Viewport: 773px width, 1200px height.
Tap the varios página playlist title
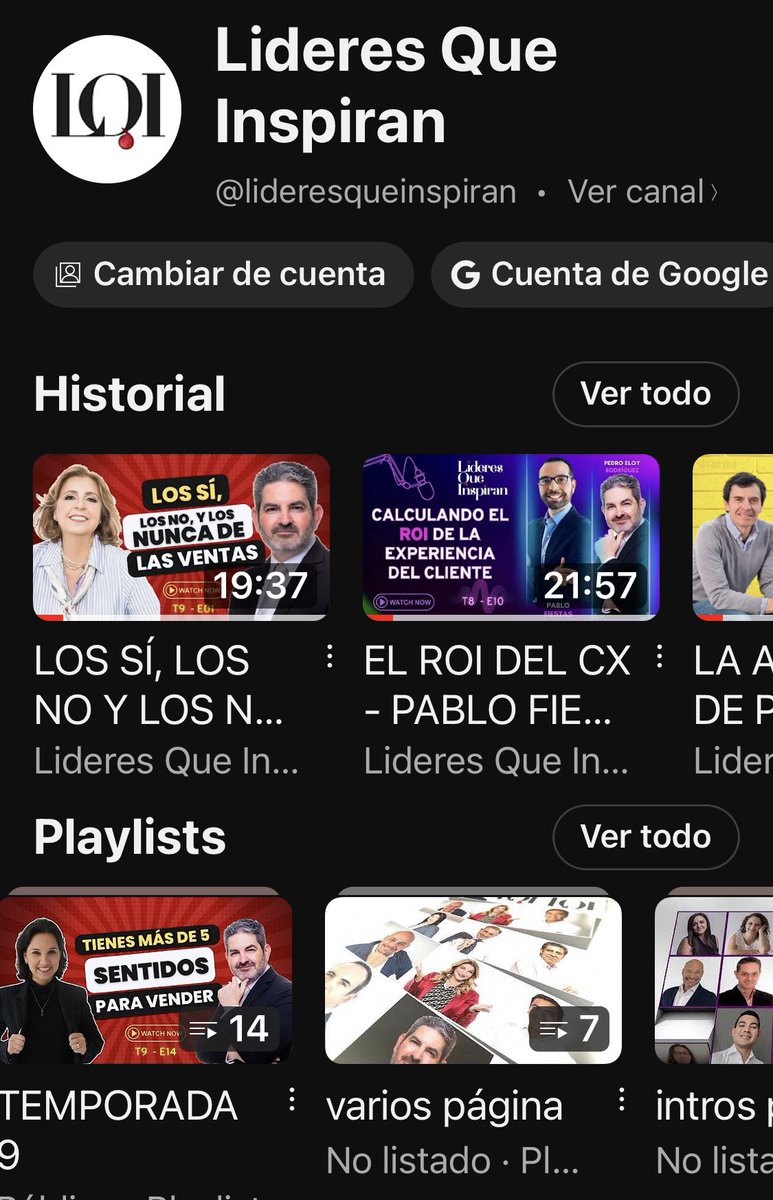(444, 1107)
